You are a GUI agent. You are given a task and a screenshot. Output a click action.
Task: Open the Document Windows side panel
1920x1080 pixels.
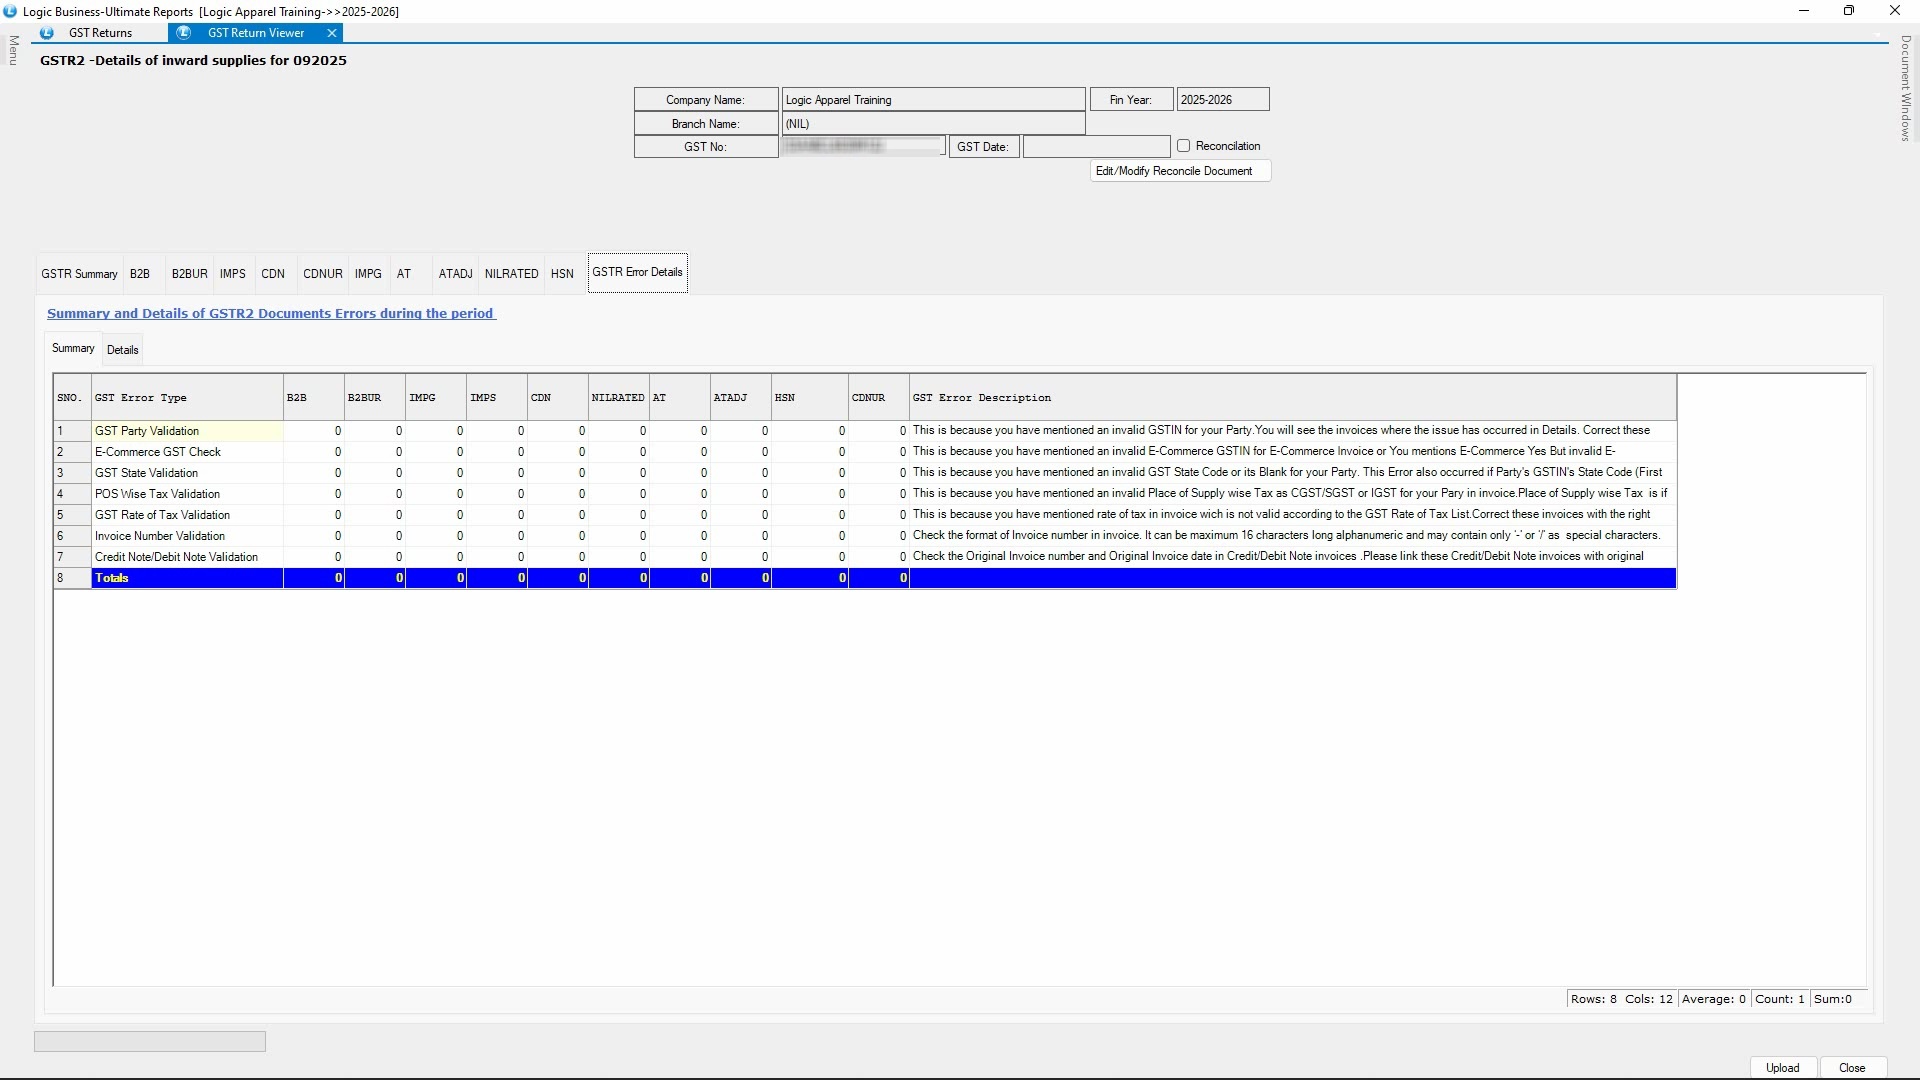(1905, 88)
